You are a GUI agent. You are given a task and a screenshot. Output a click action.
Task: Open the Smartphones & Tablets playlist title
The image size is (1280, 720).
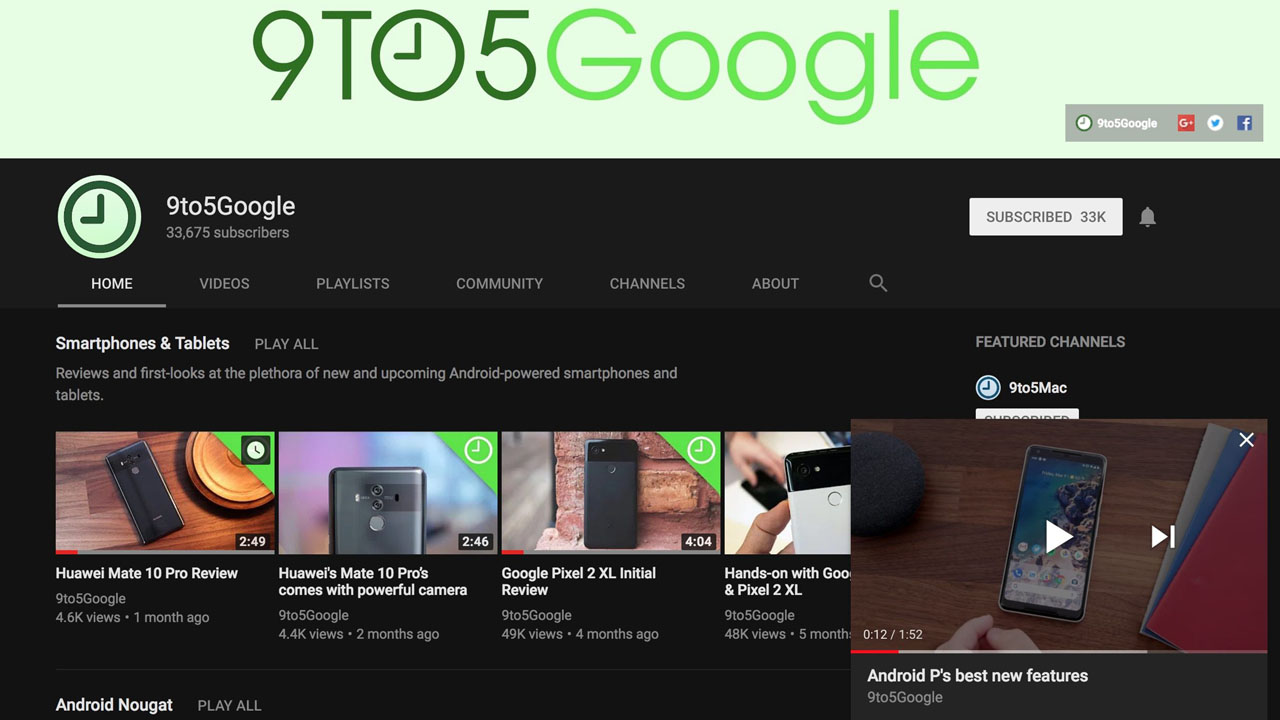143,343
